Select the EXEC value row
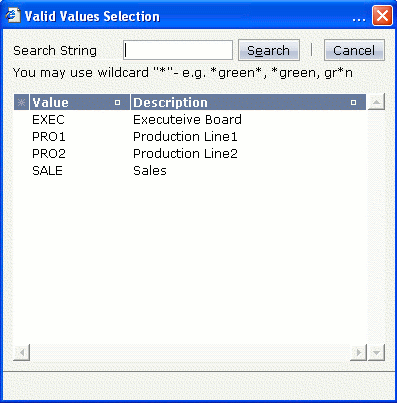The width and height of the screenshot is (397, 403). coord(190,120)
